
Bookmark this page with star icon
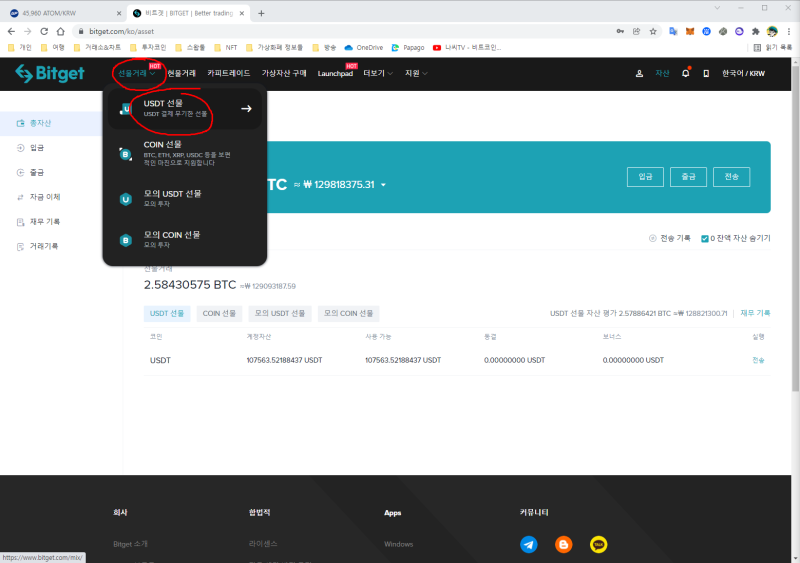pos(653,32)
